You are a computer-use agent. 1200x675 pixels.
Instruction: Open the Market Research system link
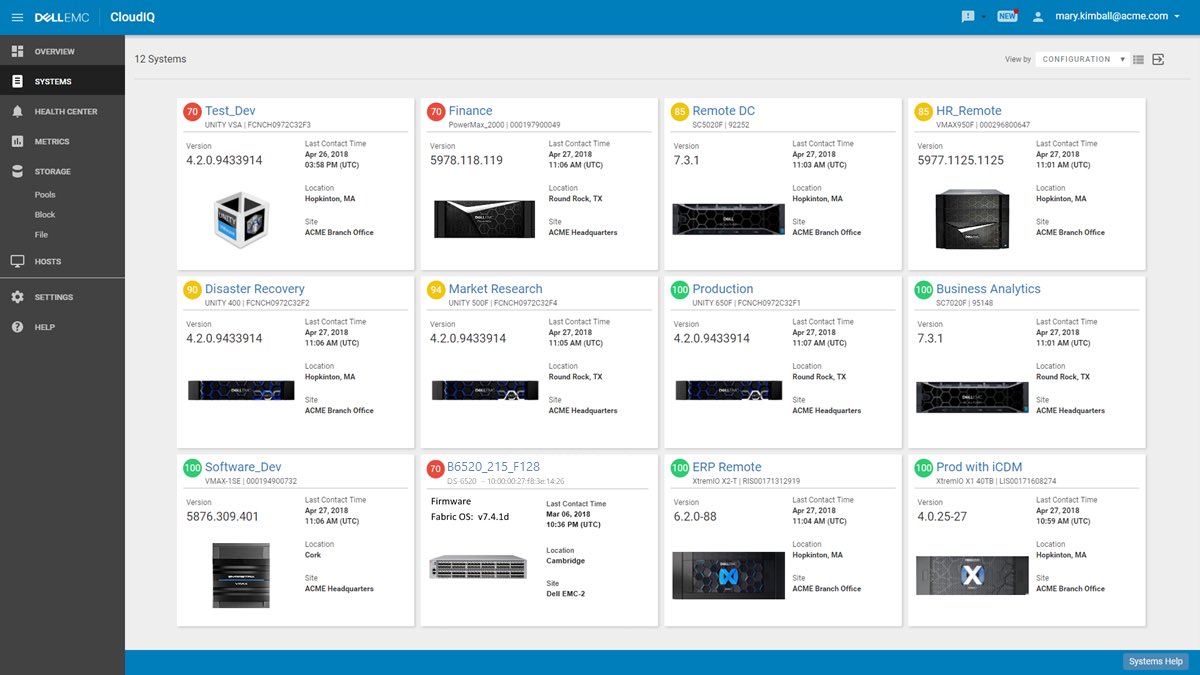[x=495, y=289]
